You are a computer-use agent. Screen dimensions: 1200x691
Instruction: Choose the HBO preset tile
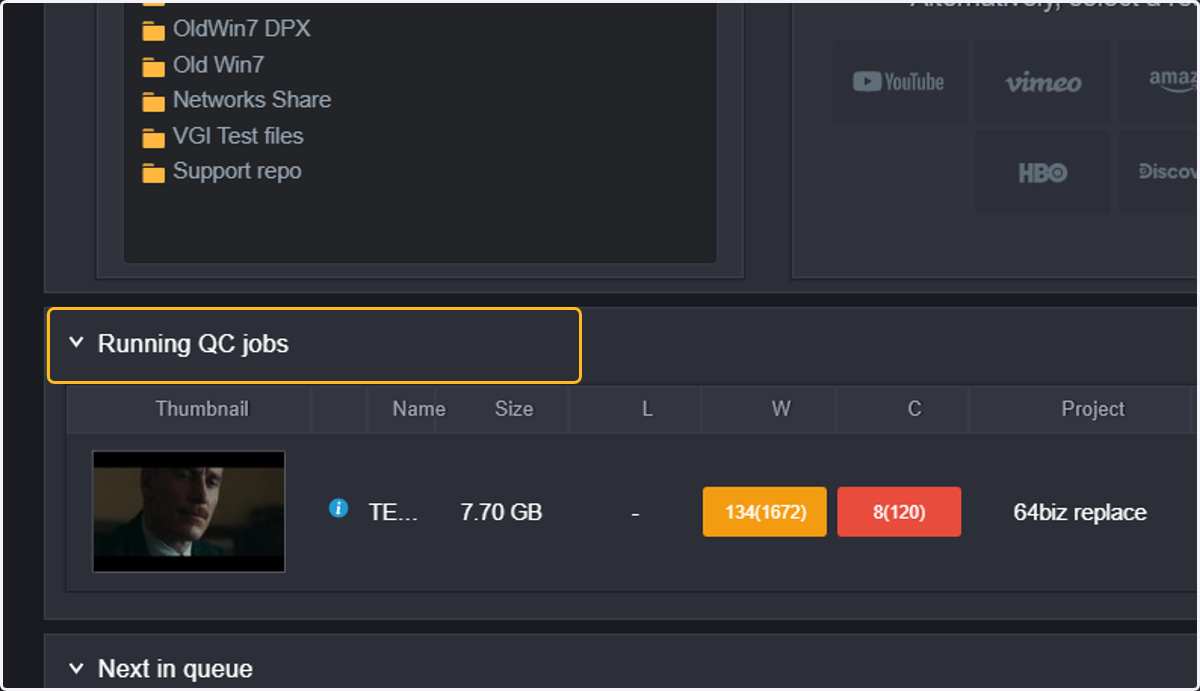tap(1042, 172)
